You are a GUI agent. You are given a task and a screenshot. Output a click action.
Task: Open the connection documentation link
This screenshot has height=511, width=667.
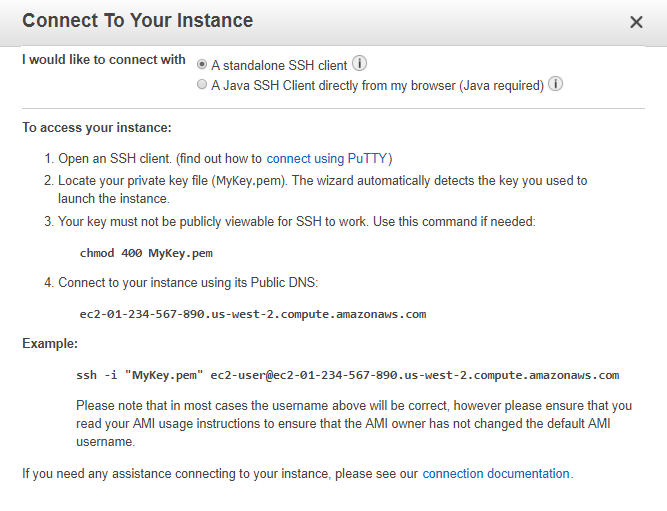coord(496,474)
